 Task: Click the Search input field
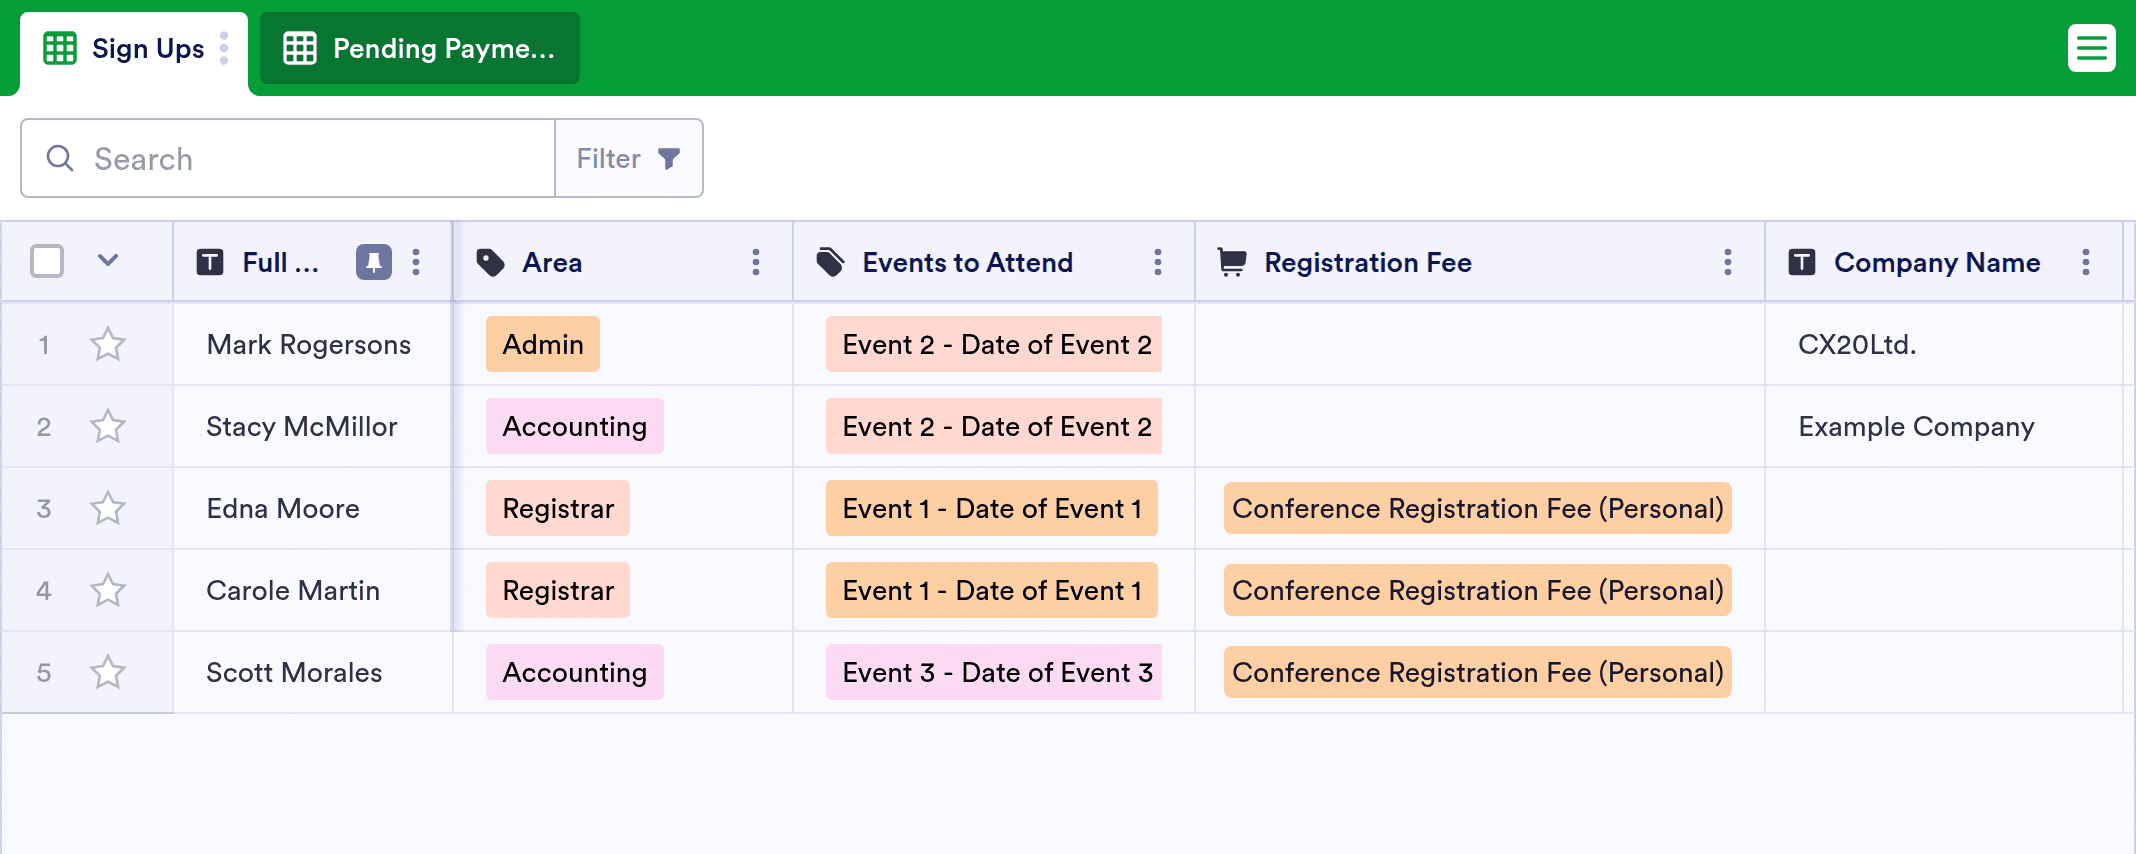click(288, 158)
